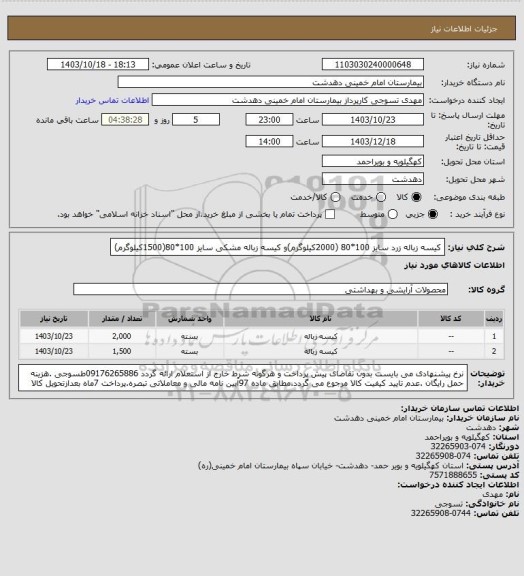Click the contact phone 32265908-074
The image size is (524, 576).
(x=443, y=456)
